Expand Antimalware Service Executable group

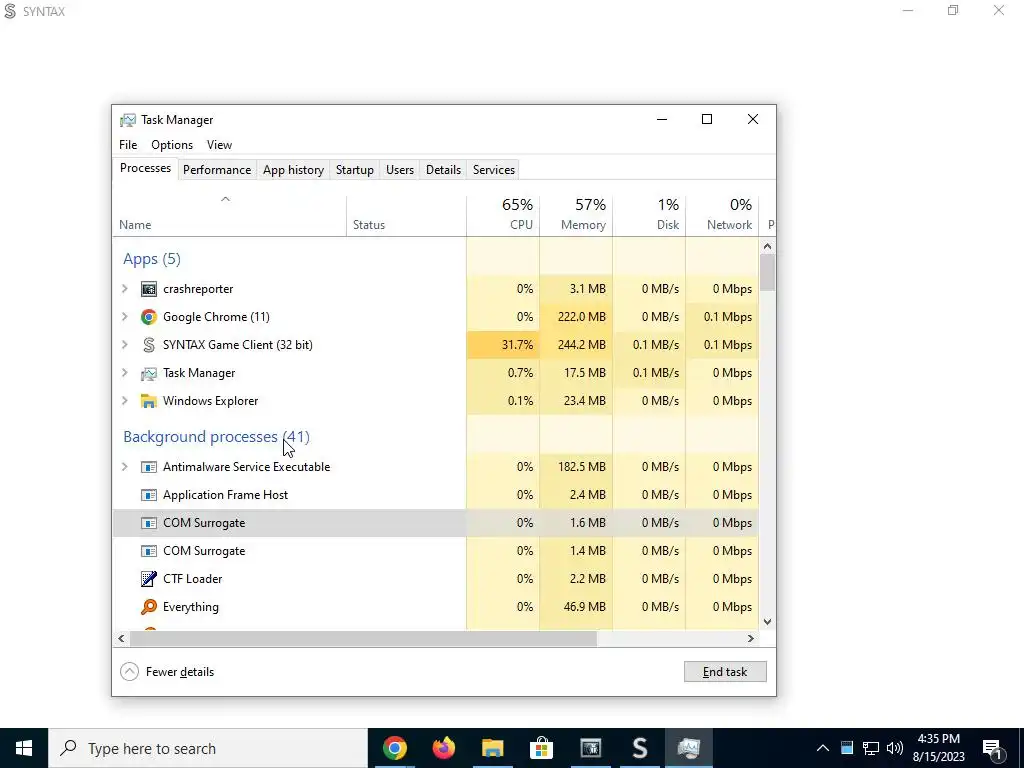coord(125,467)
